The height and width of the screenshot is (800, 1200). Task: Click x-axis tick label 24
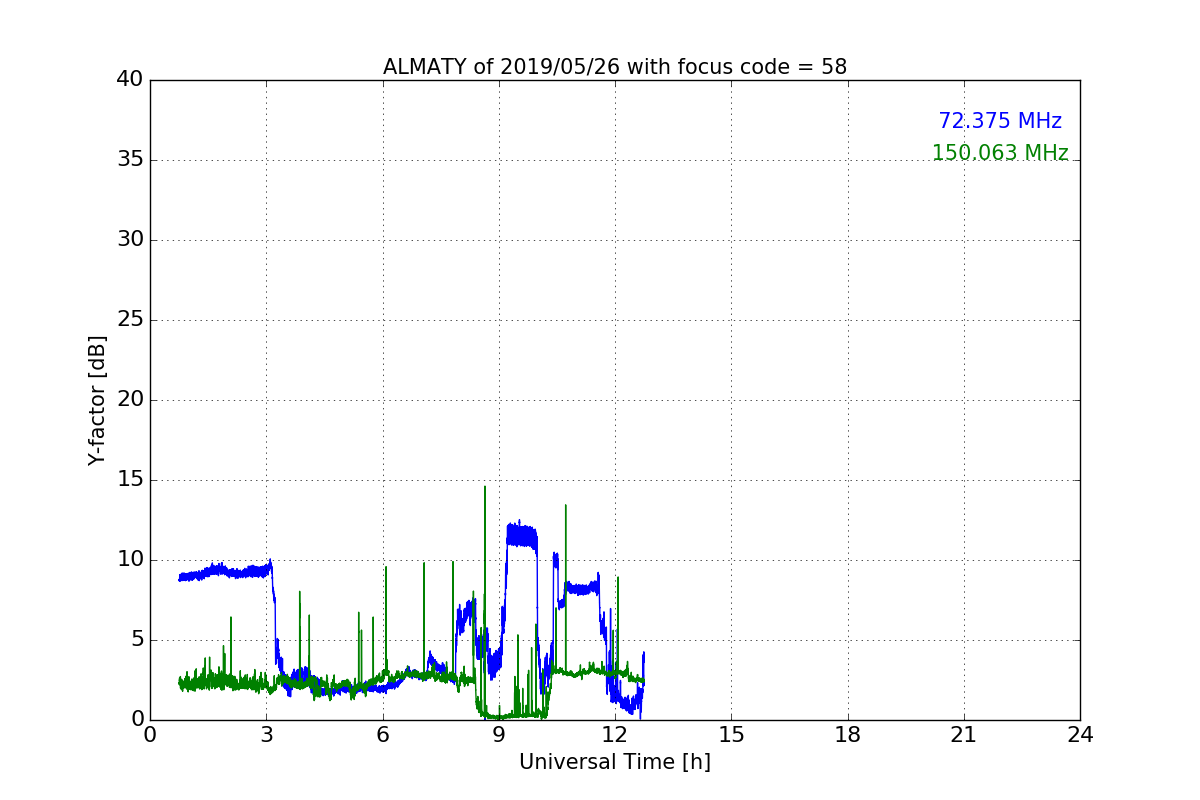pos(1080,735)
